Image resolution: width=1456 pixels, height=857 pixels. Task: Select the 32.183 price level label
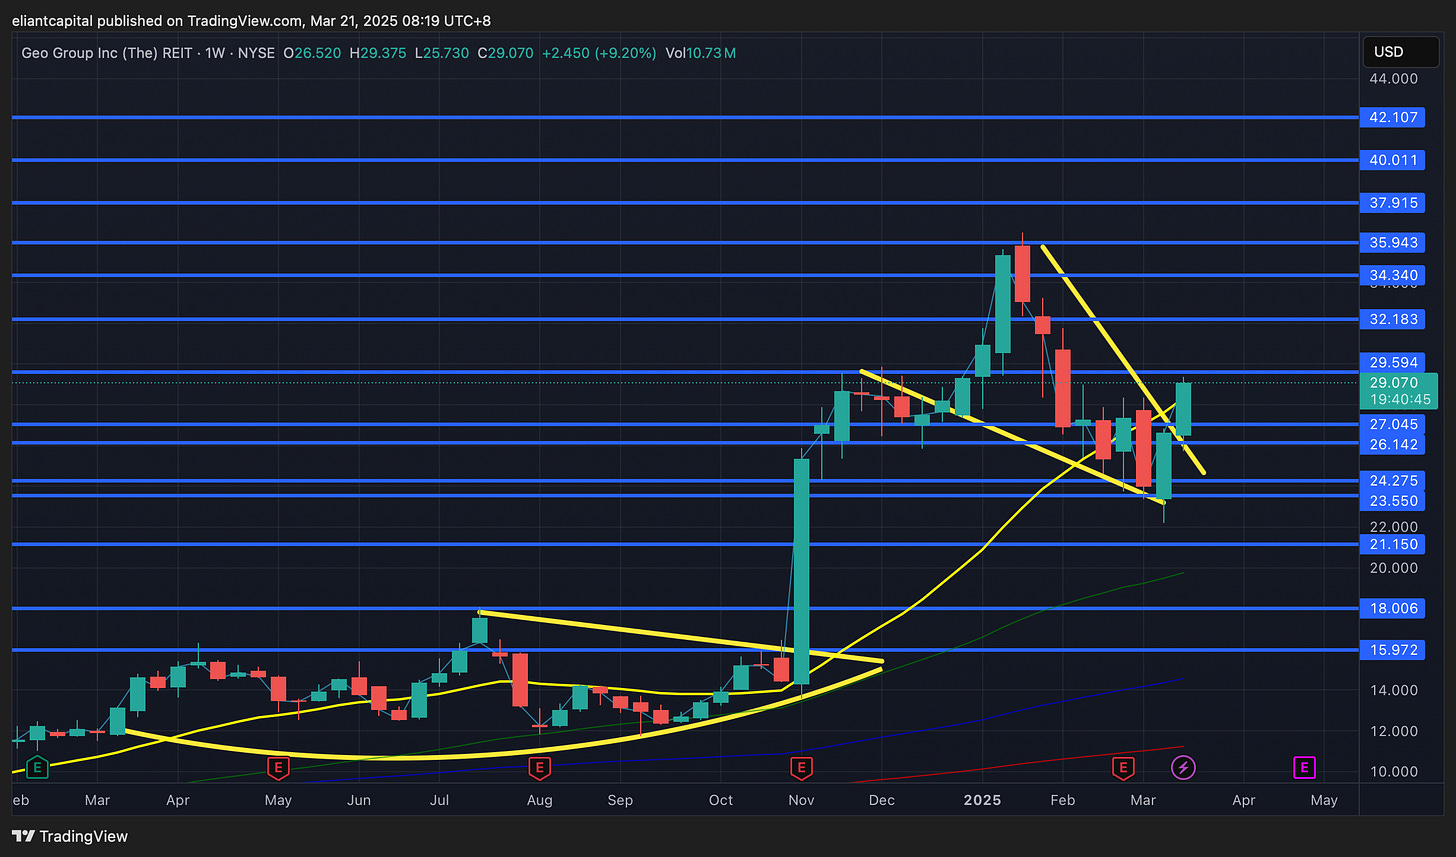tap(1394, 319)
